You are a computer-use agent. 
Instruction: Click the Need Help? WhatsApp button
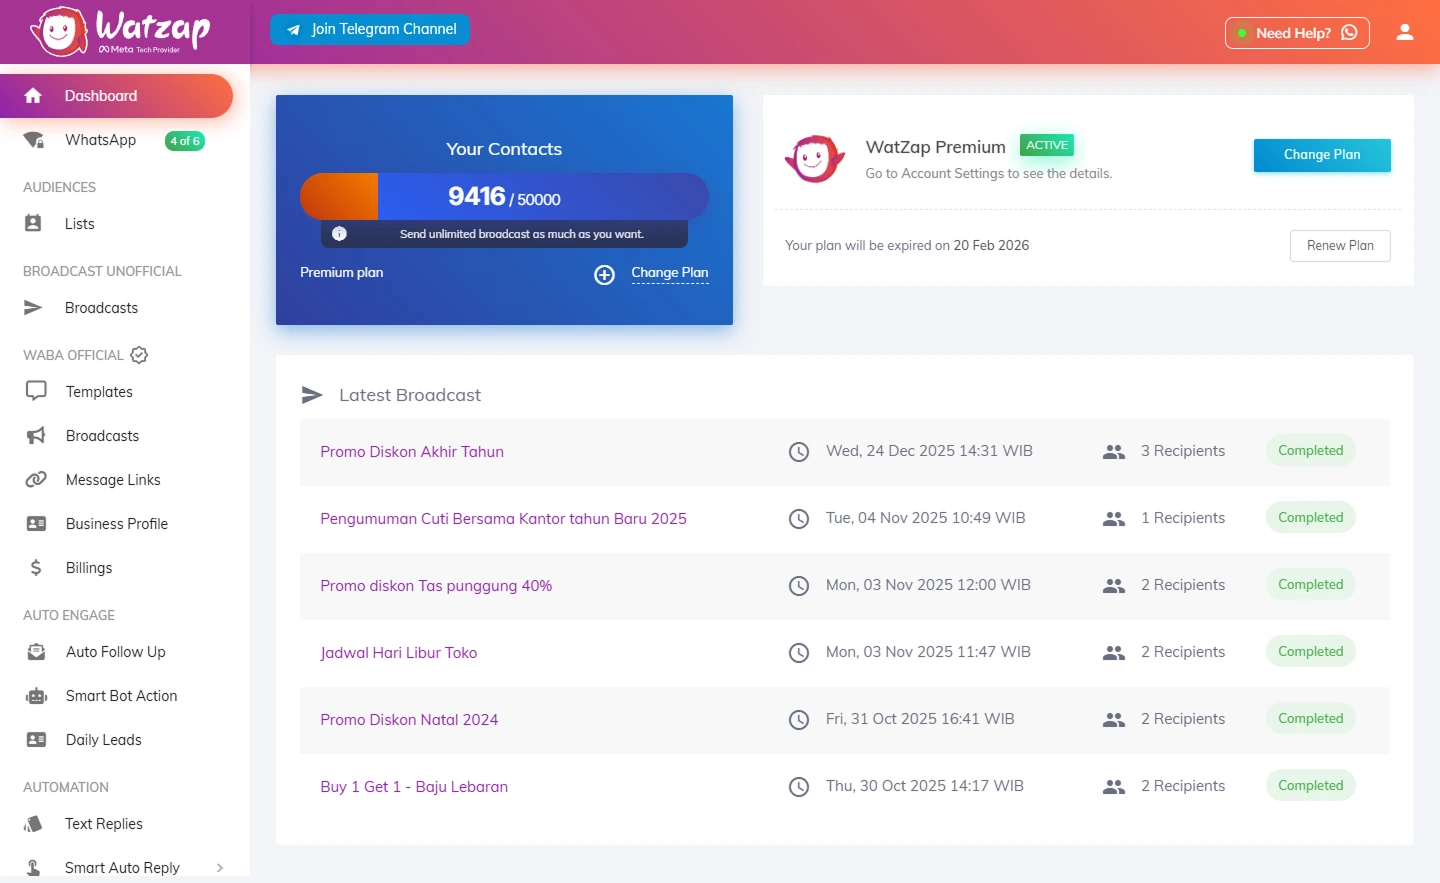1297,33
